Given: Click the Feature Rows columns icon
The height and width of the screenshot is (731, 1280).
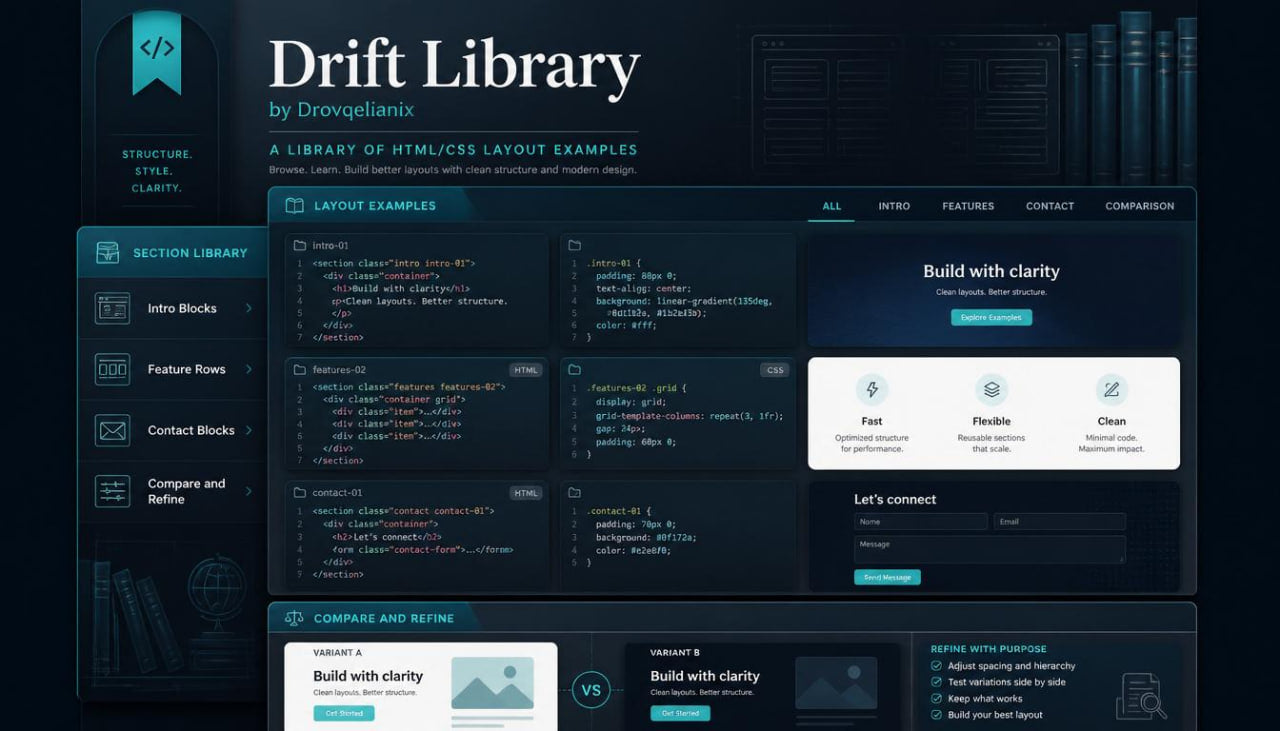Looking at the screenshot, I should (112, 369).
